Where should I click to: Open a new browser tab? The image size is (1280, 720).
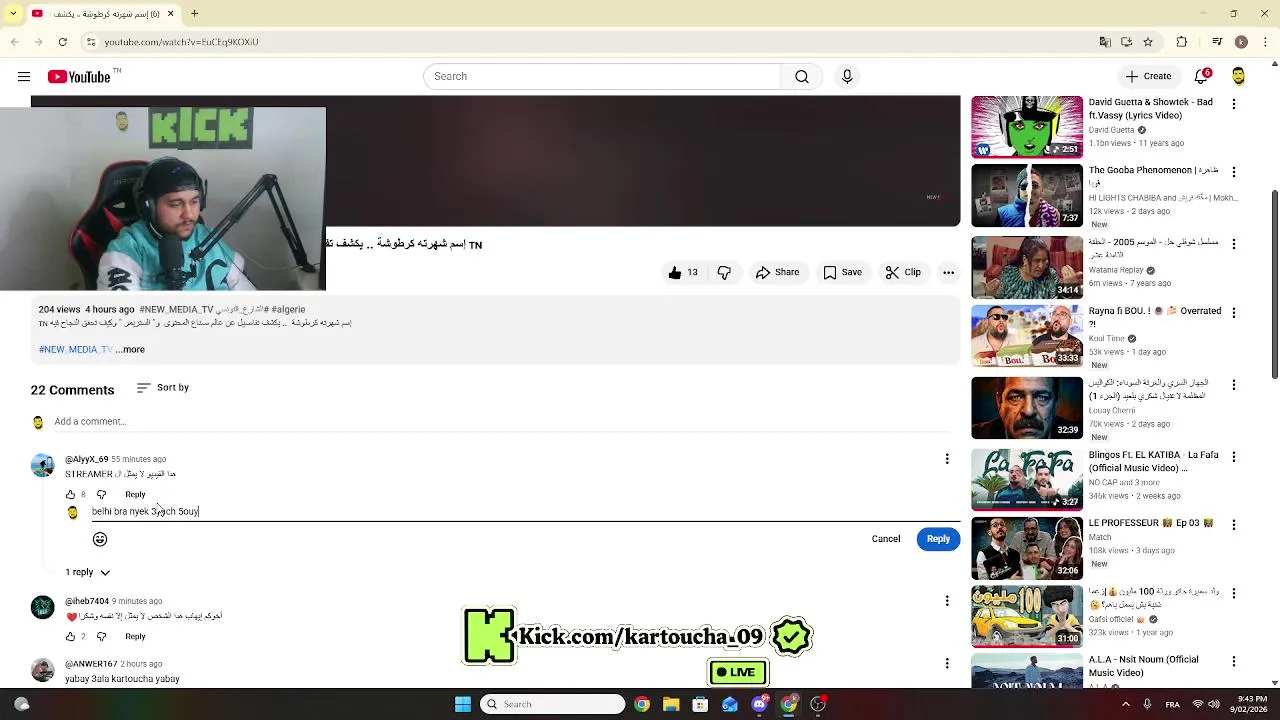[195, 14]
